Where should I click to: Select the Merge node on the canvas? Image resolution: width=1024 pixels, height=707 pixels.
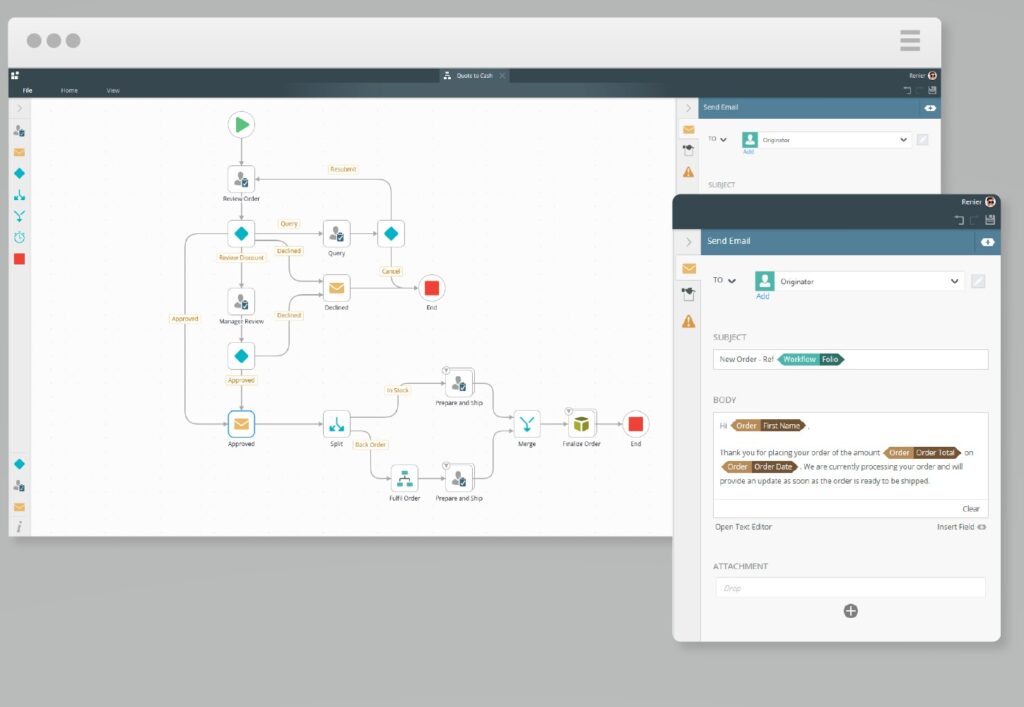tap(527, 423)
